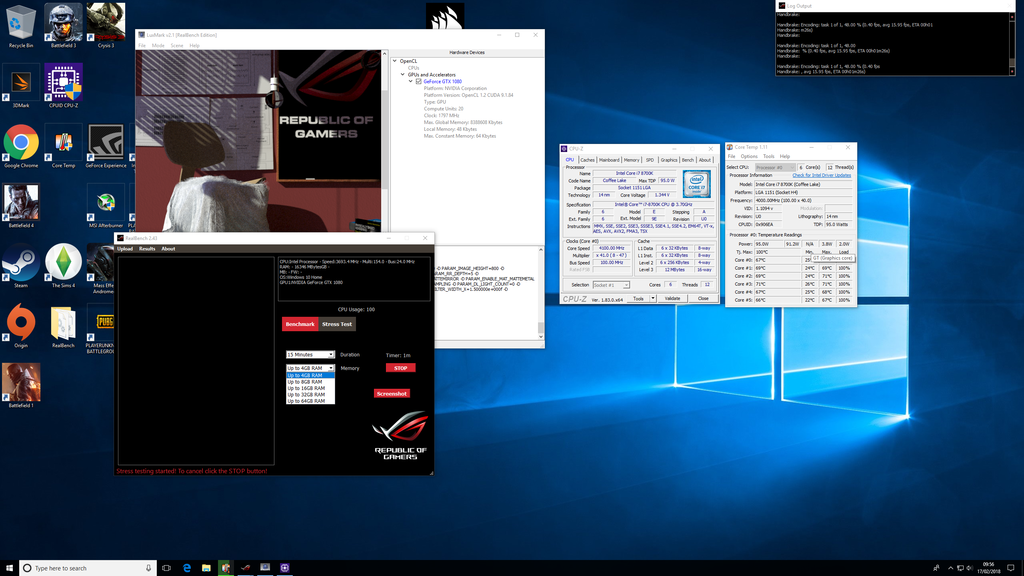
Task: Toggle the GeForce GTX 1080 checkbox
Action: tap(419, 81)
